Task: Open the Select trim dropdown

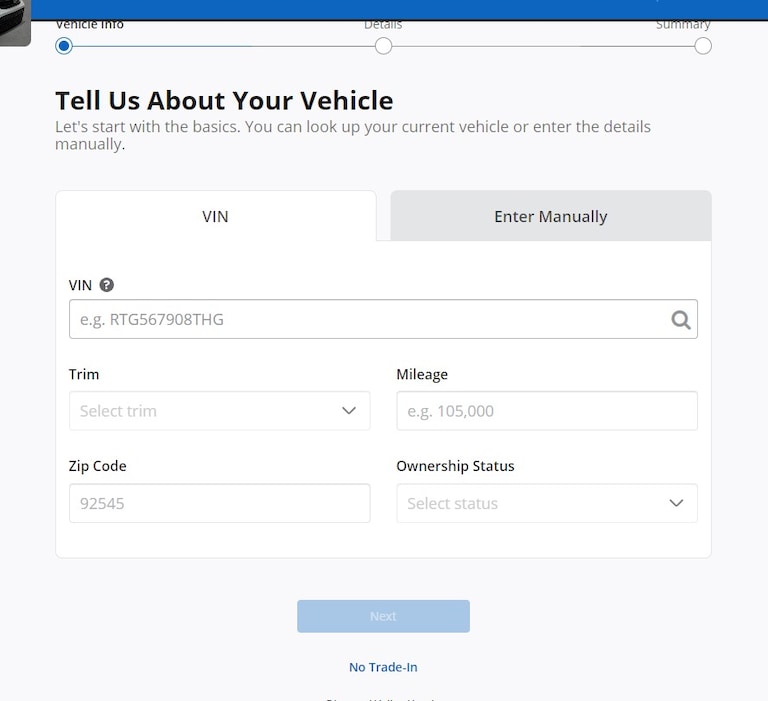Action: [219, 411]
